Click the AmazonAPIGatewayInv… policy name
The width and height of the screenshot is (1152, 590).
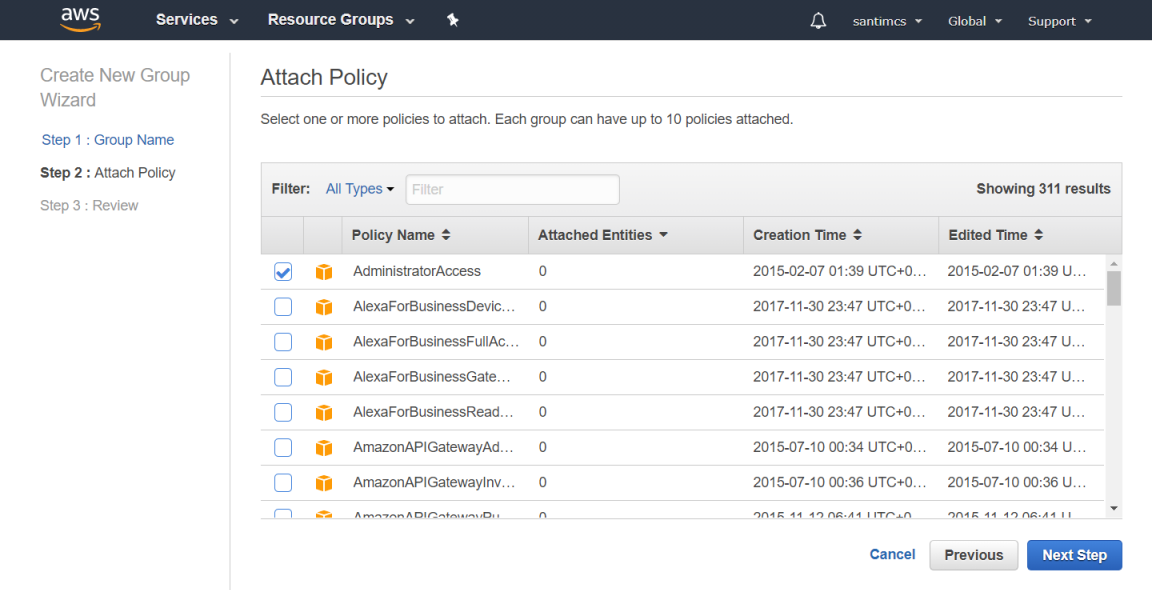pyautogui.click(x=433, y=483)
